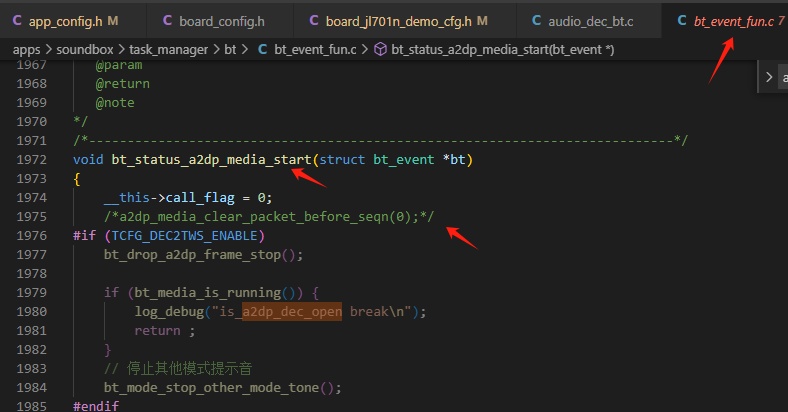
Task: Expand the chevron after soundbox in breadcrumb
Action: (122, 50)
